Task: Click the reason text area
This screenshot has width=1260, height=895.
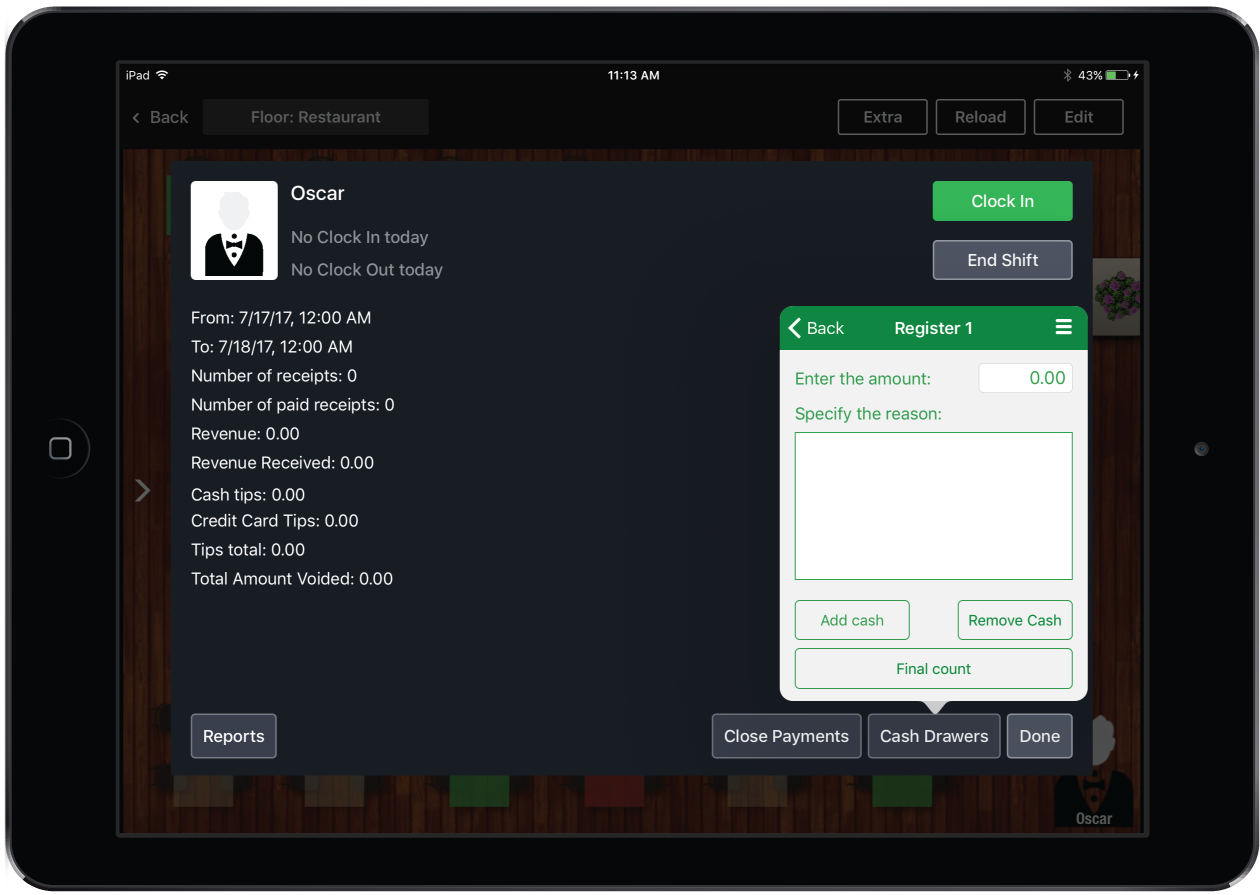Action: pos(933,506)
